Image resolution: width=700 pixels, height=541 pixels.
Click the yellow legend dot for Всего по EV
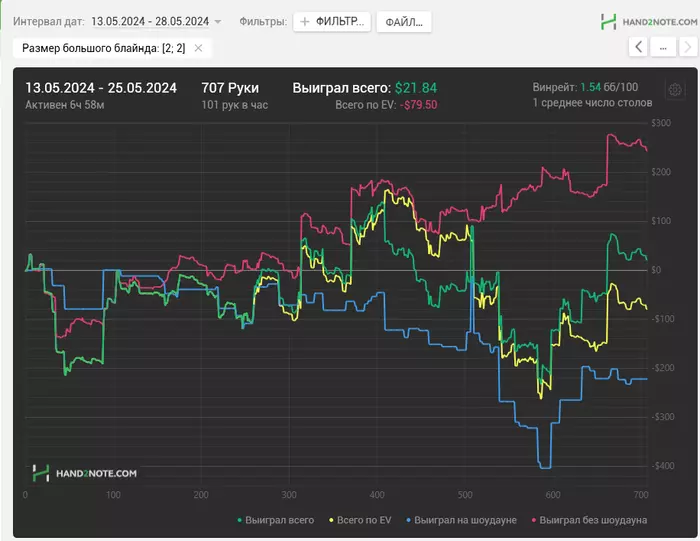(x=331, y=520)
